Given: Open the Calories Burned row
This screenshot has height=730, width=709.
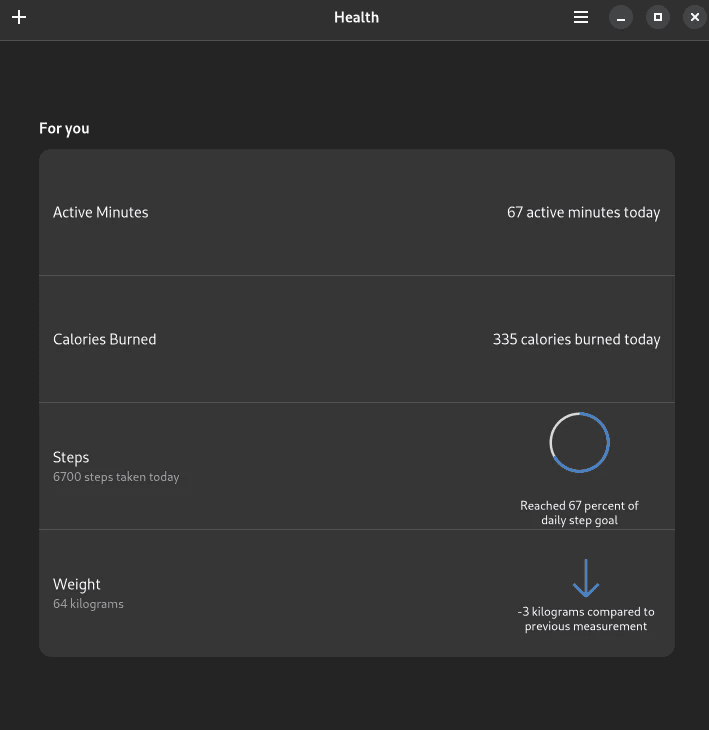Looking at the screenshot, I should tap(357, 339).
